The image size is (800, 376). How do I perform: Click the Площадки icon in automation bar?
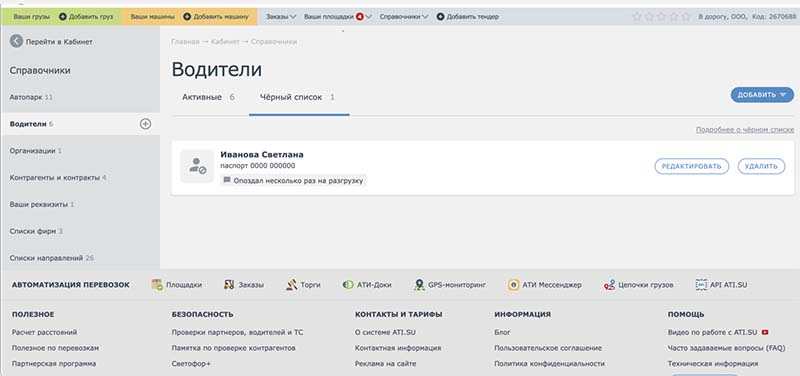tap(157, 285)
